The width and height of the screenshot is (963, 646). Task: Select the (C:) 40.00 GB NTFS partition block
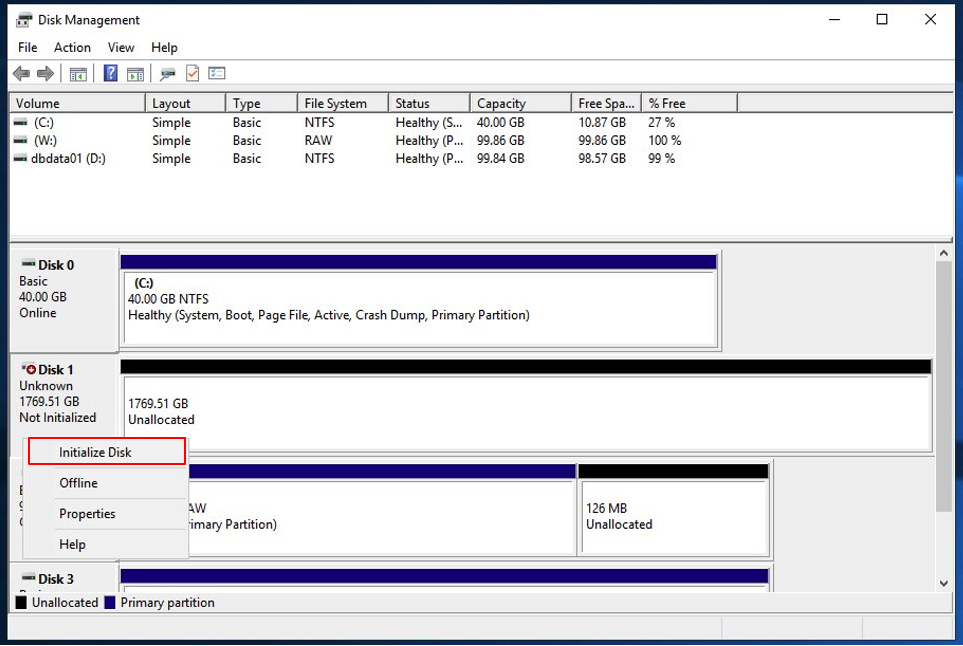tap(419, 302)
